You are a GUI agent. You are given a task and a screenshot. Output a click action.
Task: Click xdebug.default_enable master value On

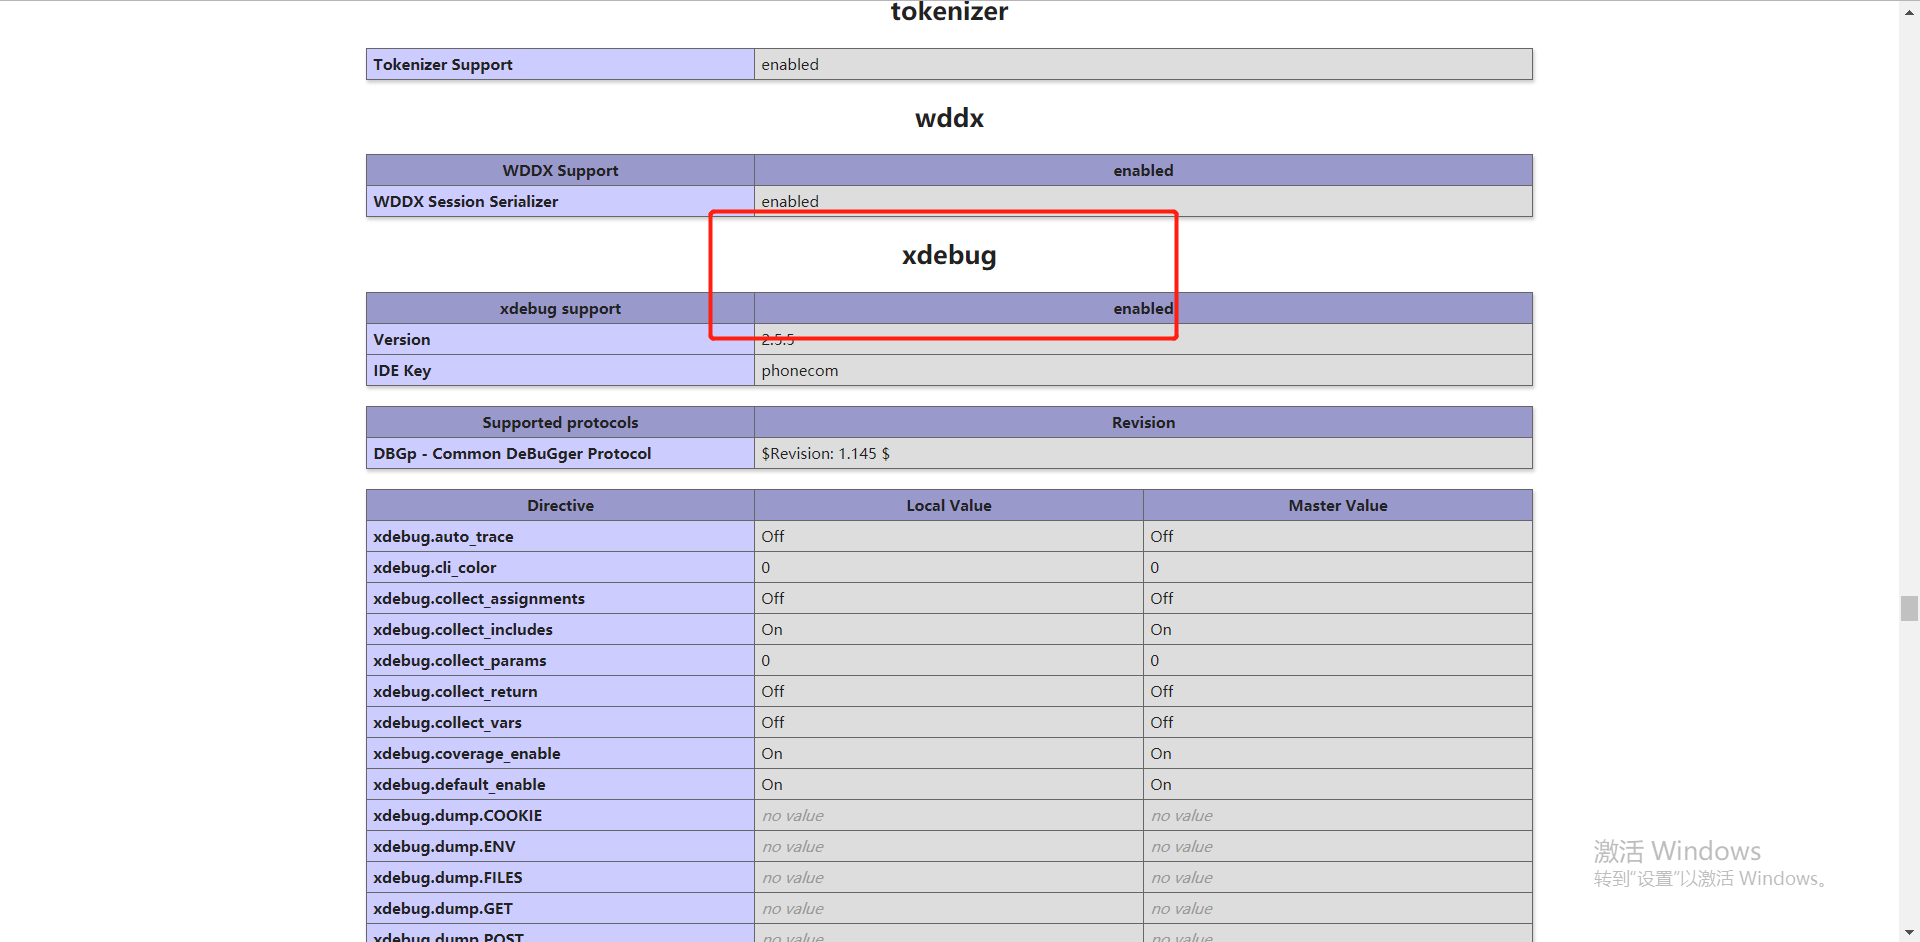(1161, 785)
